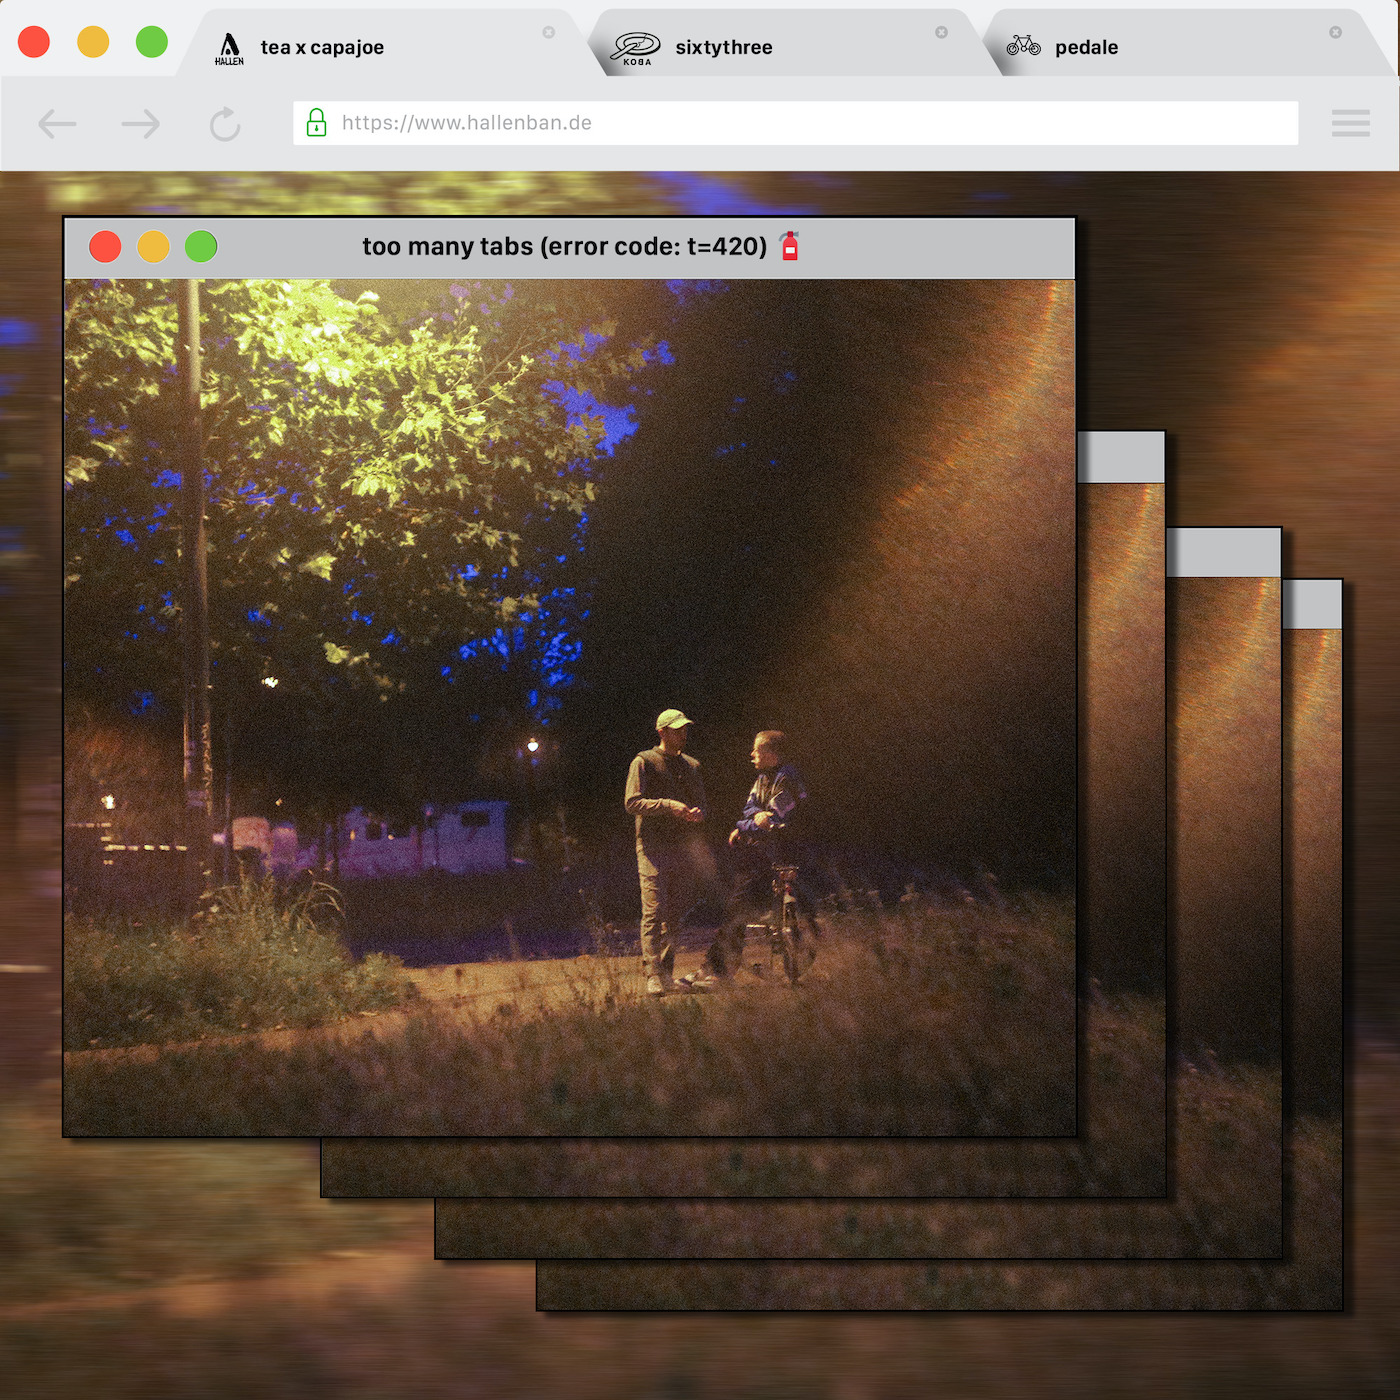The height and width of the screenshot is (1400, 1400).
Task: Select the rearmost stacked window title bar
Action: [1312, 604]
